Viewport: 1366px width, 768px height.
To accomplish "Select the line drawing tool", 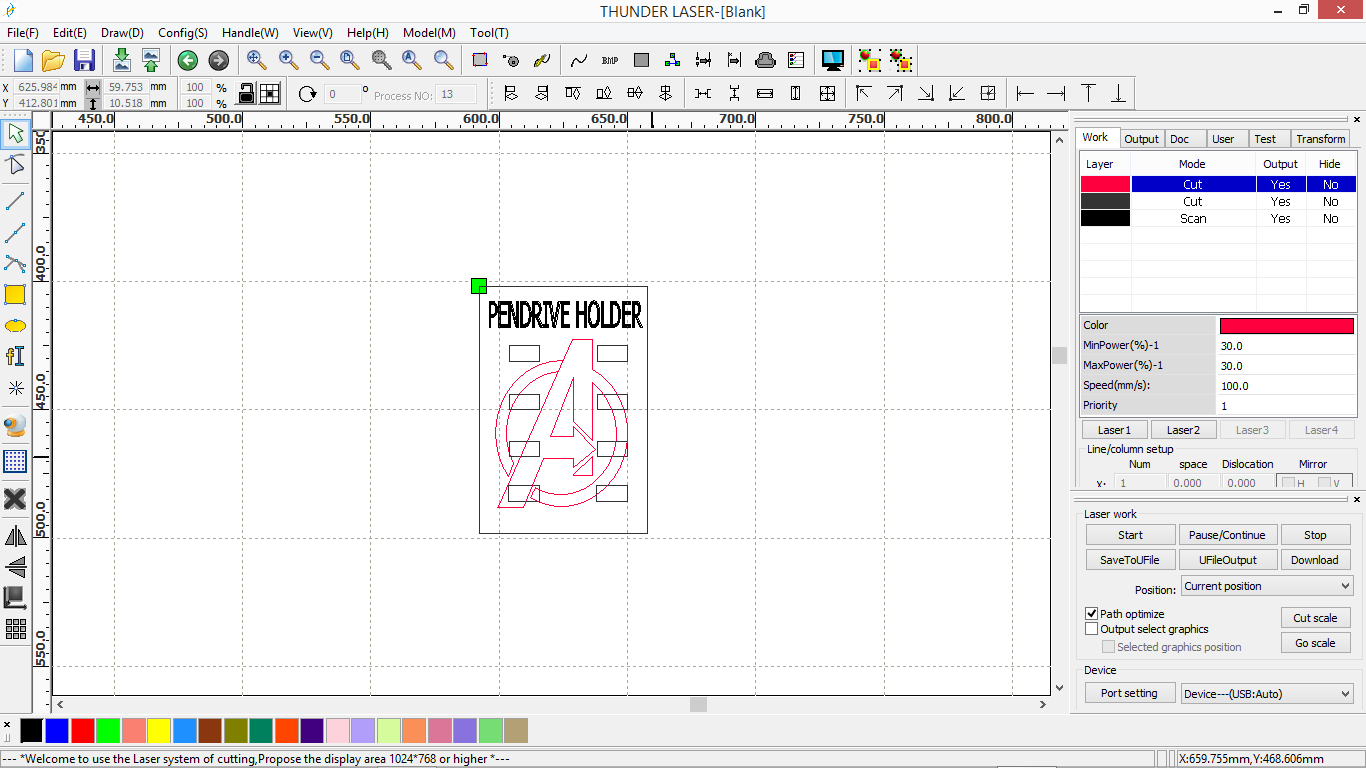I will tap(15, 200).
